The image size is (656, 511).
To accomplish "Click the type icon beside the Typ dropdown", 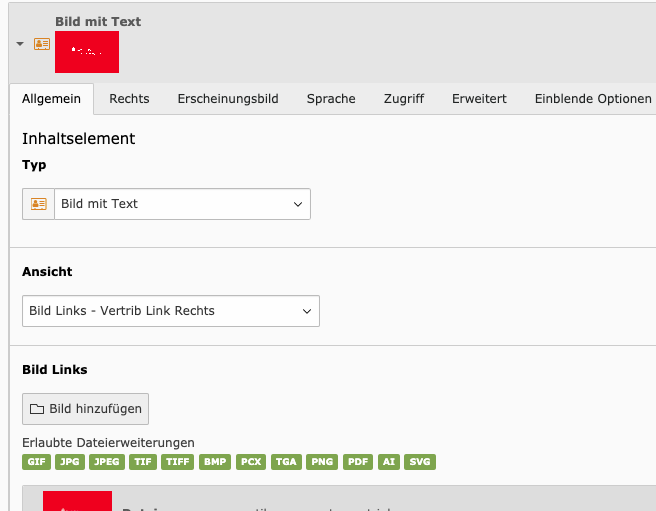I will click(x=38, y=204).
